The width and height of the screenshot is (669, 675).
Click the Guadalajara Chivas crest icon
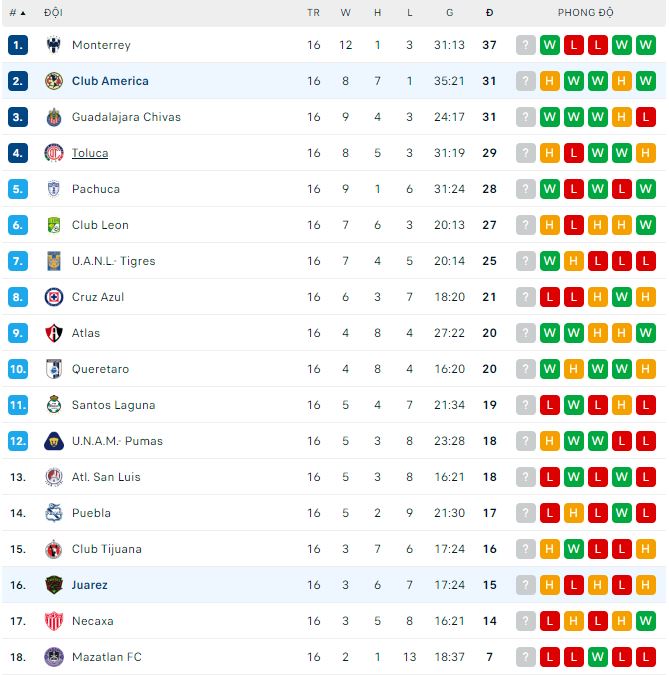point(54,117)
